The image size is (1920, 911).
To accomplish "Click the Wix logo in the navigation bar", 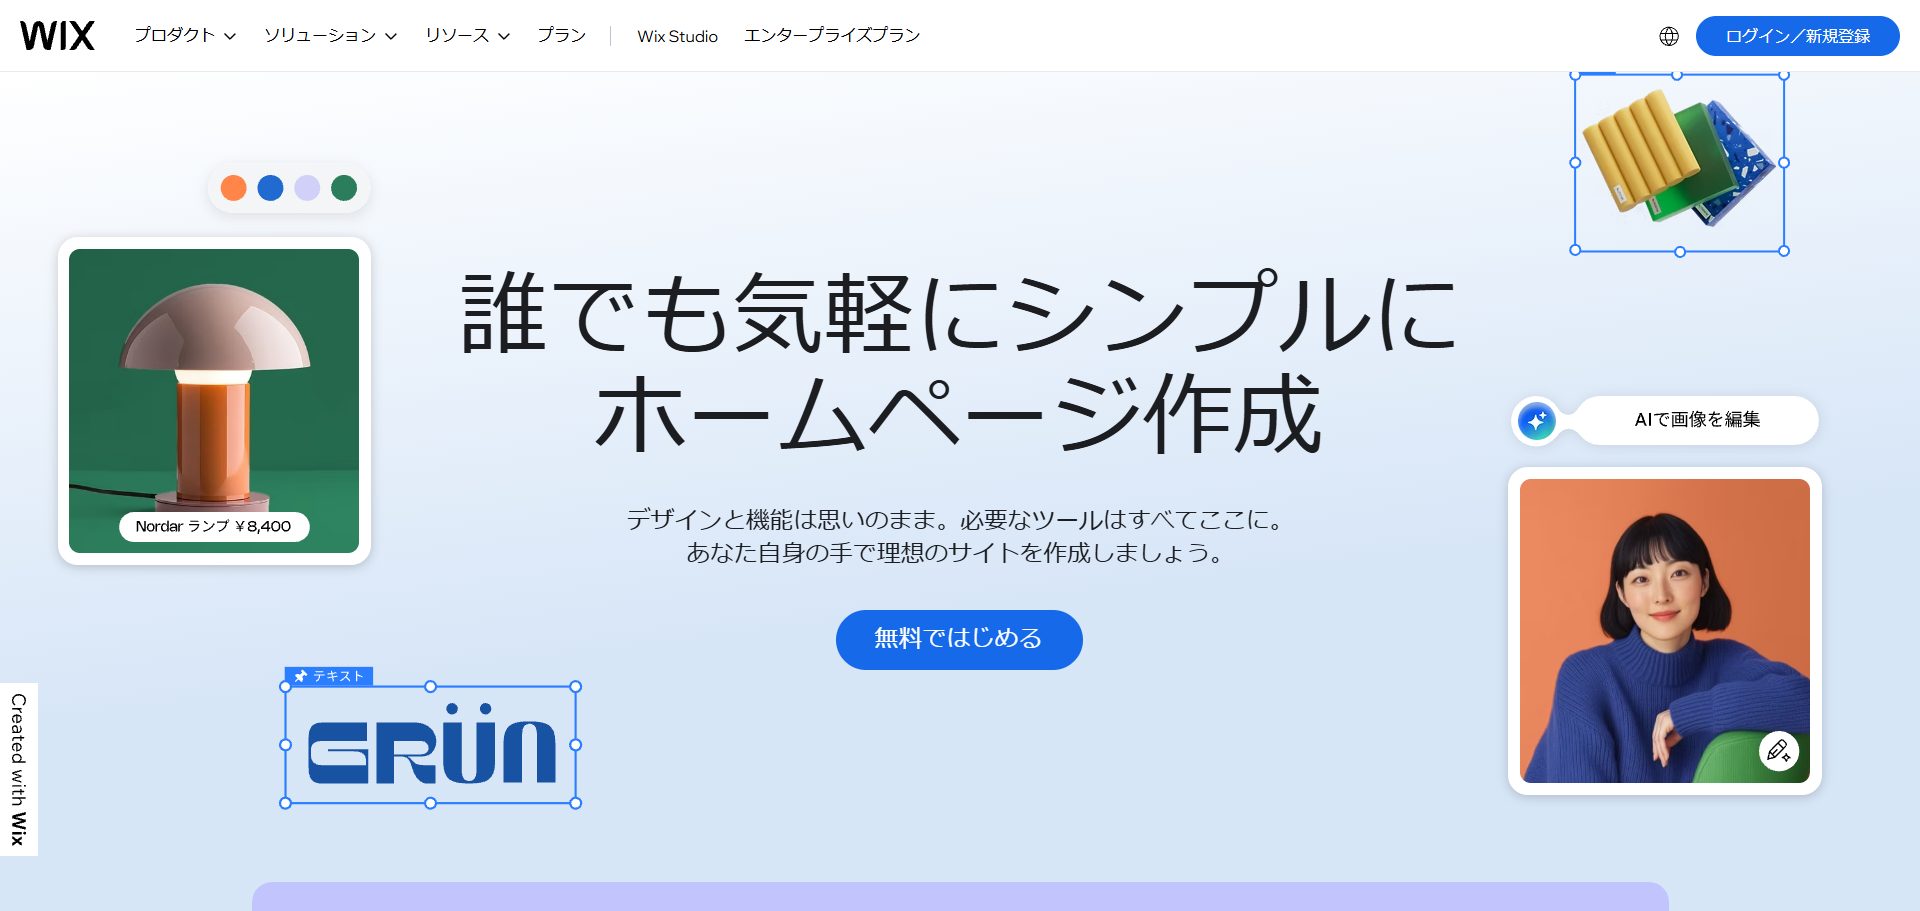I will pos(57,34).
